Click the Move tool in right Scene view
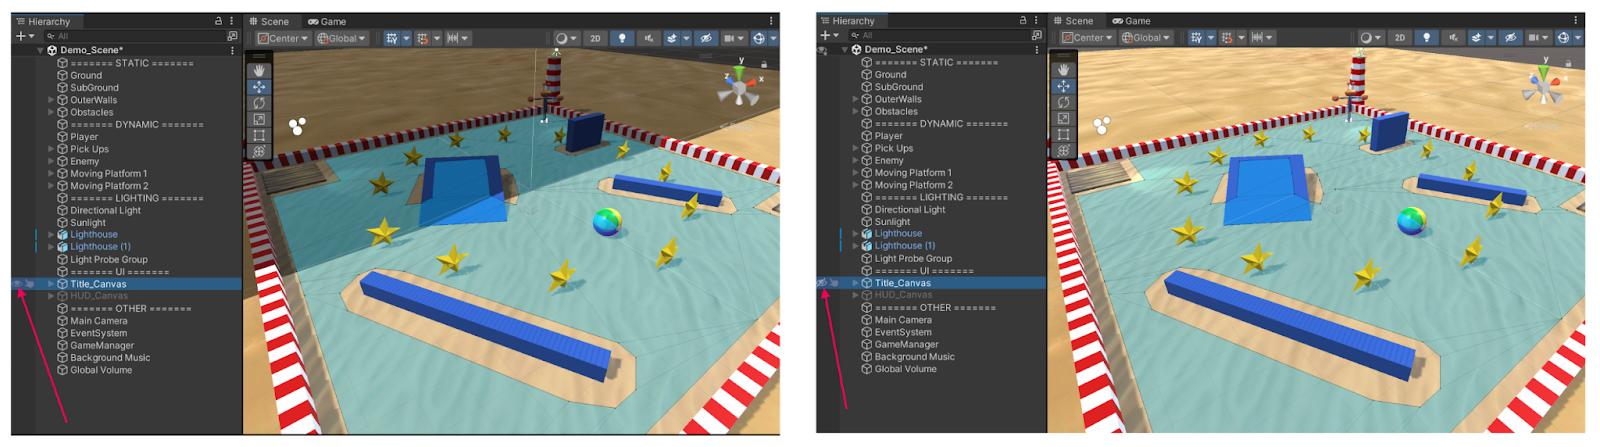 tap(1063, 86)
